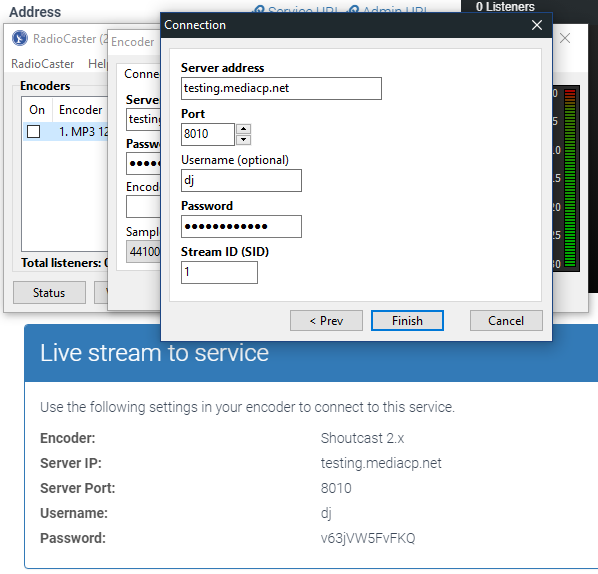Increase port with the up spinner arrow
Screen dimensions: 598x574
click(x=243, y=129)
